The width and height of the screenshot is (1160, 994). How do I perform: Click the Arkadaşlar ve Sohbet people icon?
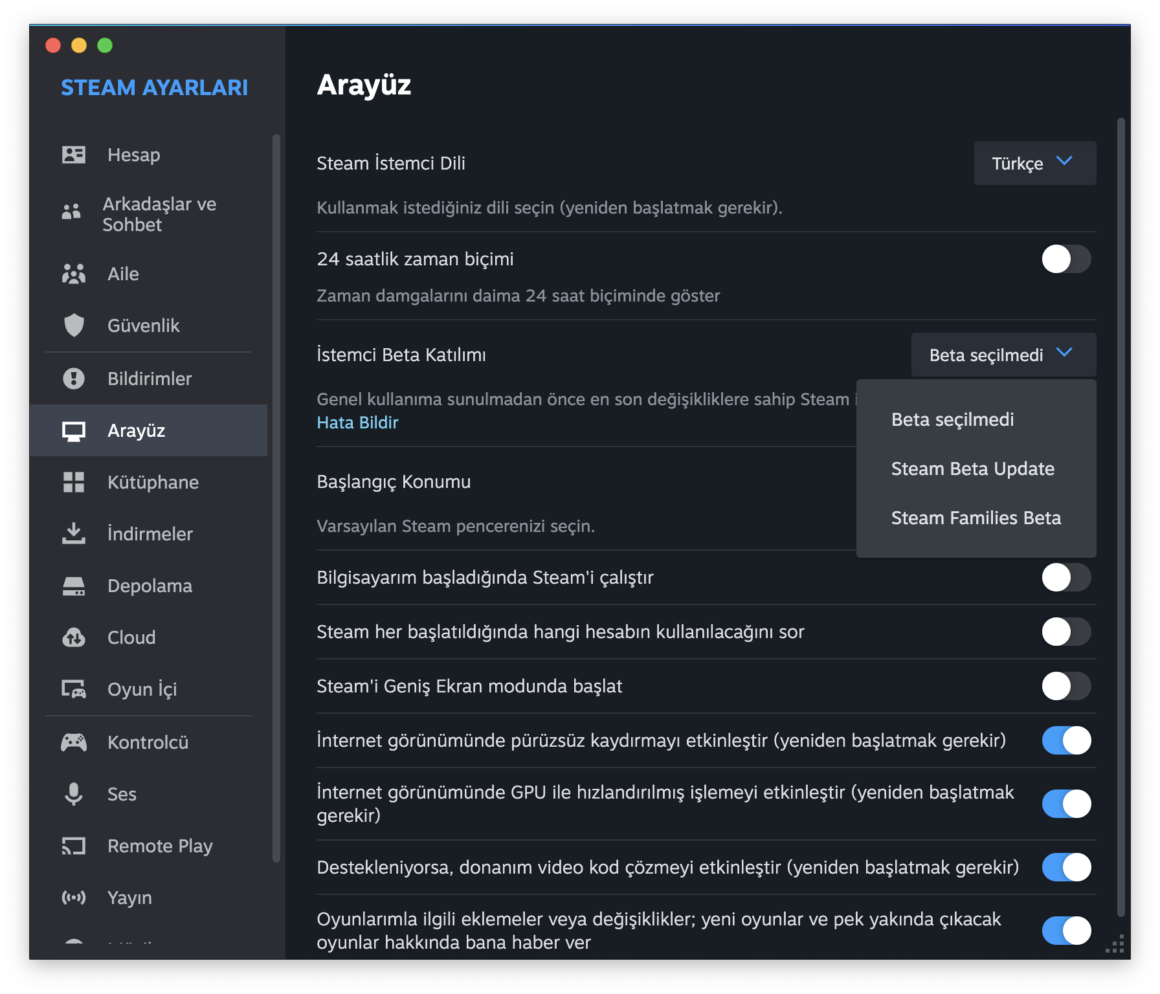coord(71,212)
